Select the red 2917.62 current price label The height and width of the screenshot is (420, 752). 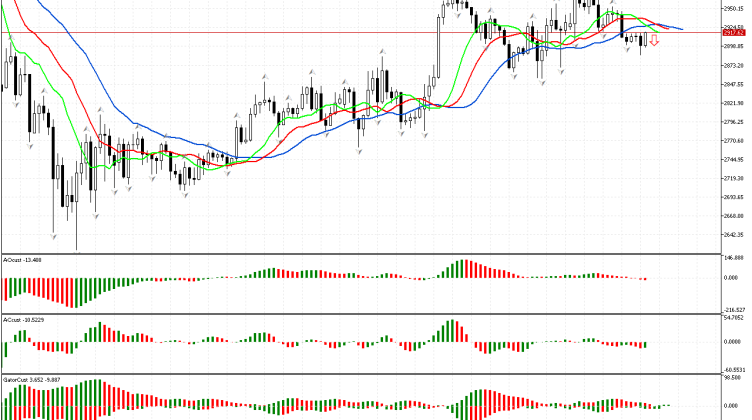(734, 33)
